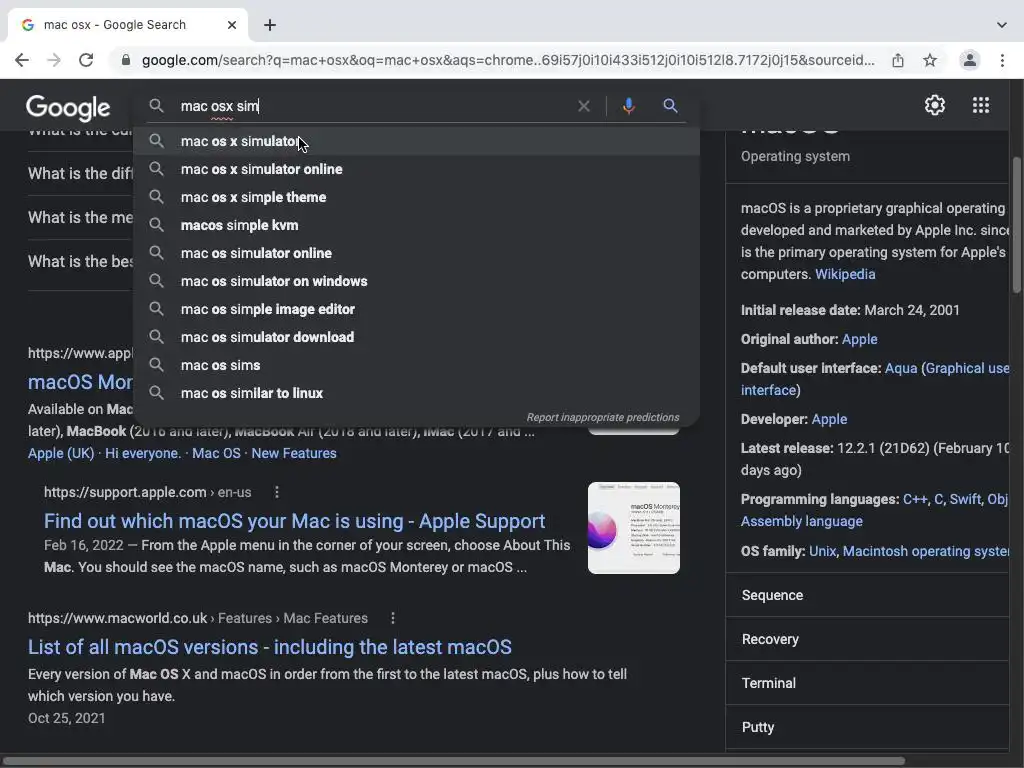Select suggestion 'mac os similar to linux'
This screenshot has width=1024, height=768.
(x=417, y=393)
